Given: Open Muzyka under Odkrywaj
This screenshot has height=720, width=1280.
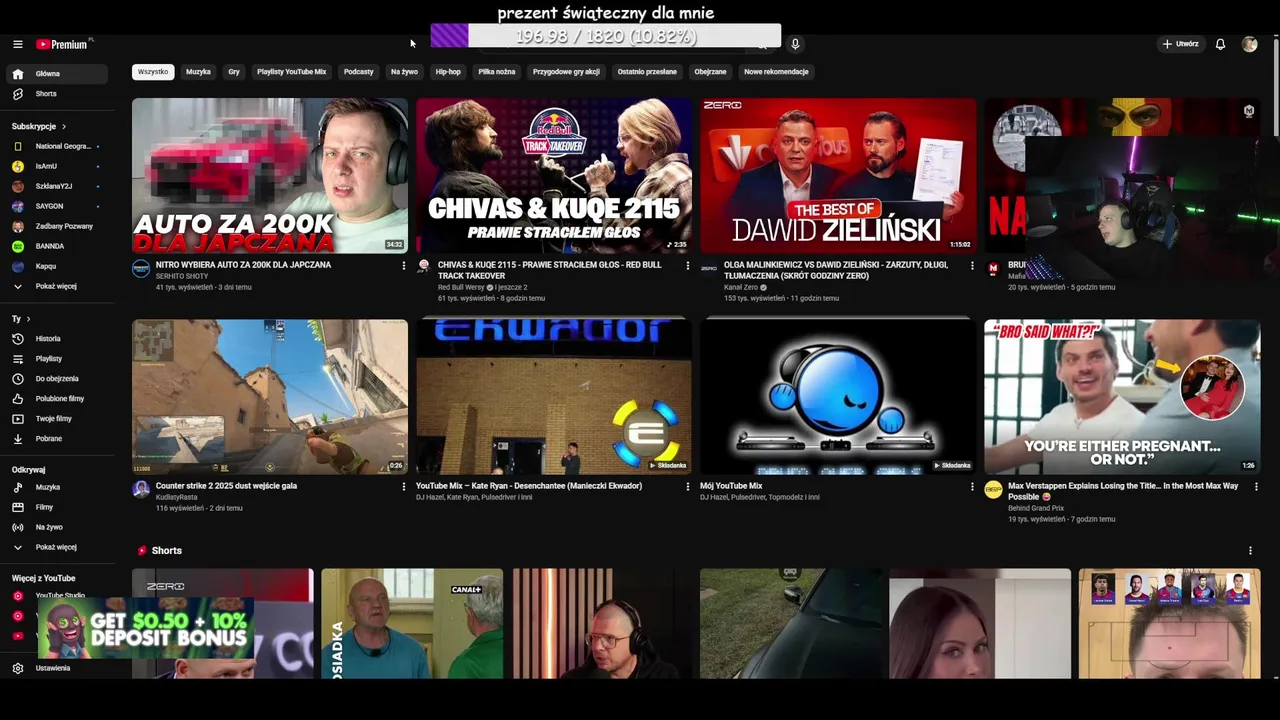Looking at the screenshot, I should (55, 487).
